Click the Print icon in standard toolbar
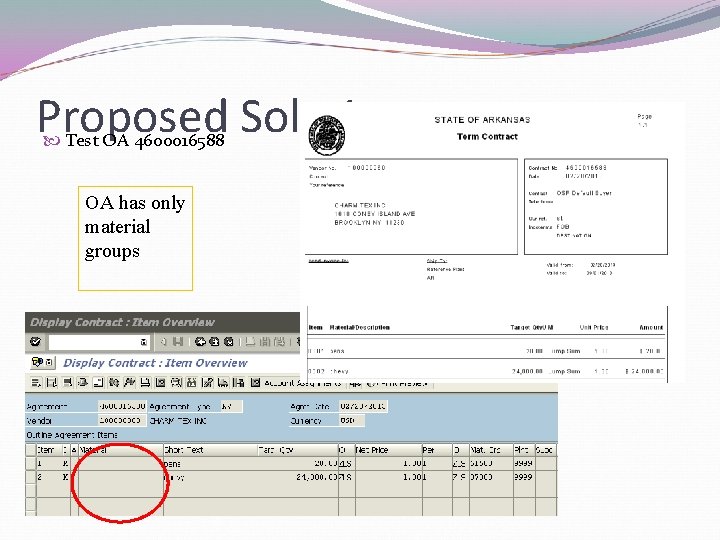 tap(250, 342)
